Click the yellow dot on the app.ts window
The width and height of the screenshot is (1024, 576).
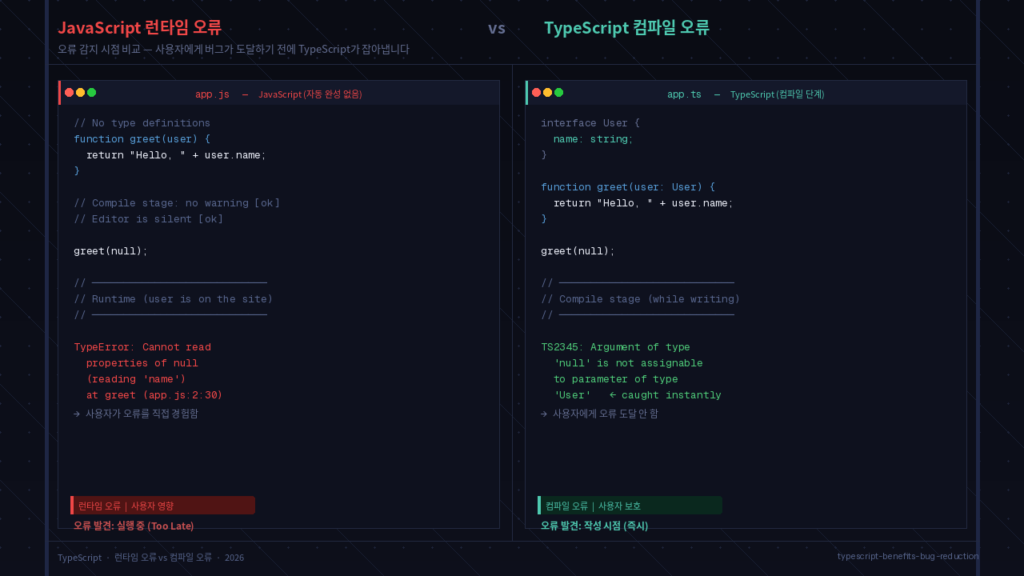point(547,92)
